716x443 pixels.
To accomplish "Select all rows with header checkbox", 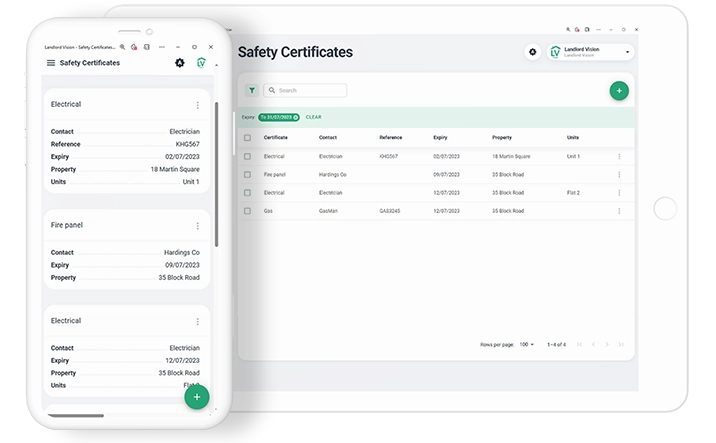I will pos(247,137).
